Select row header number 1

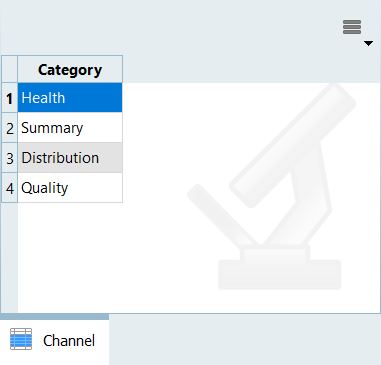point(9,98)
